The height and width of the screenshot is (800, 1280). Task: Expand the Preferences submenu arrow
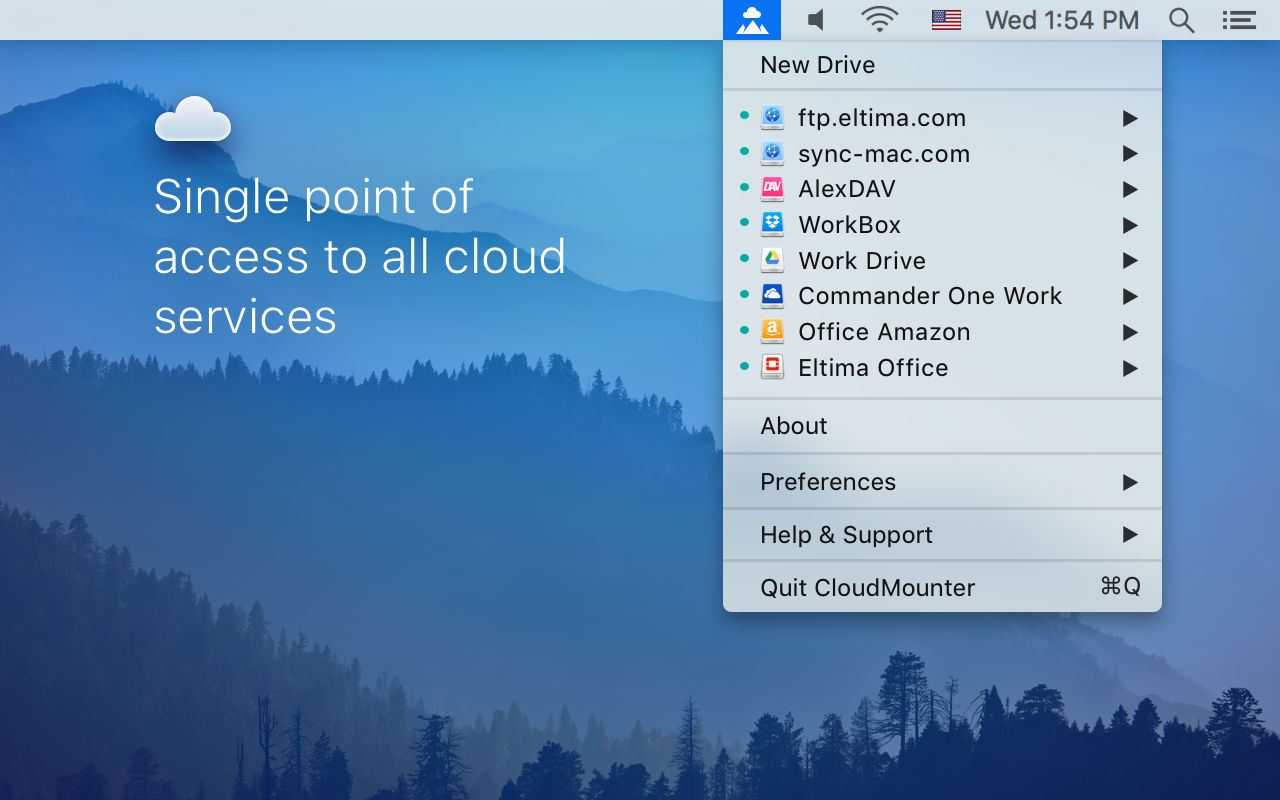tap(1130, 482)
